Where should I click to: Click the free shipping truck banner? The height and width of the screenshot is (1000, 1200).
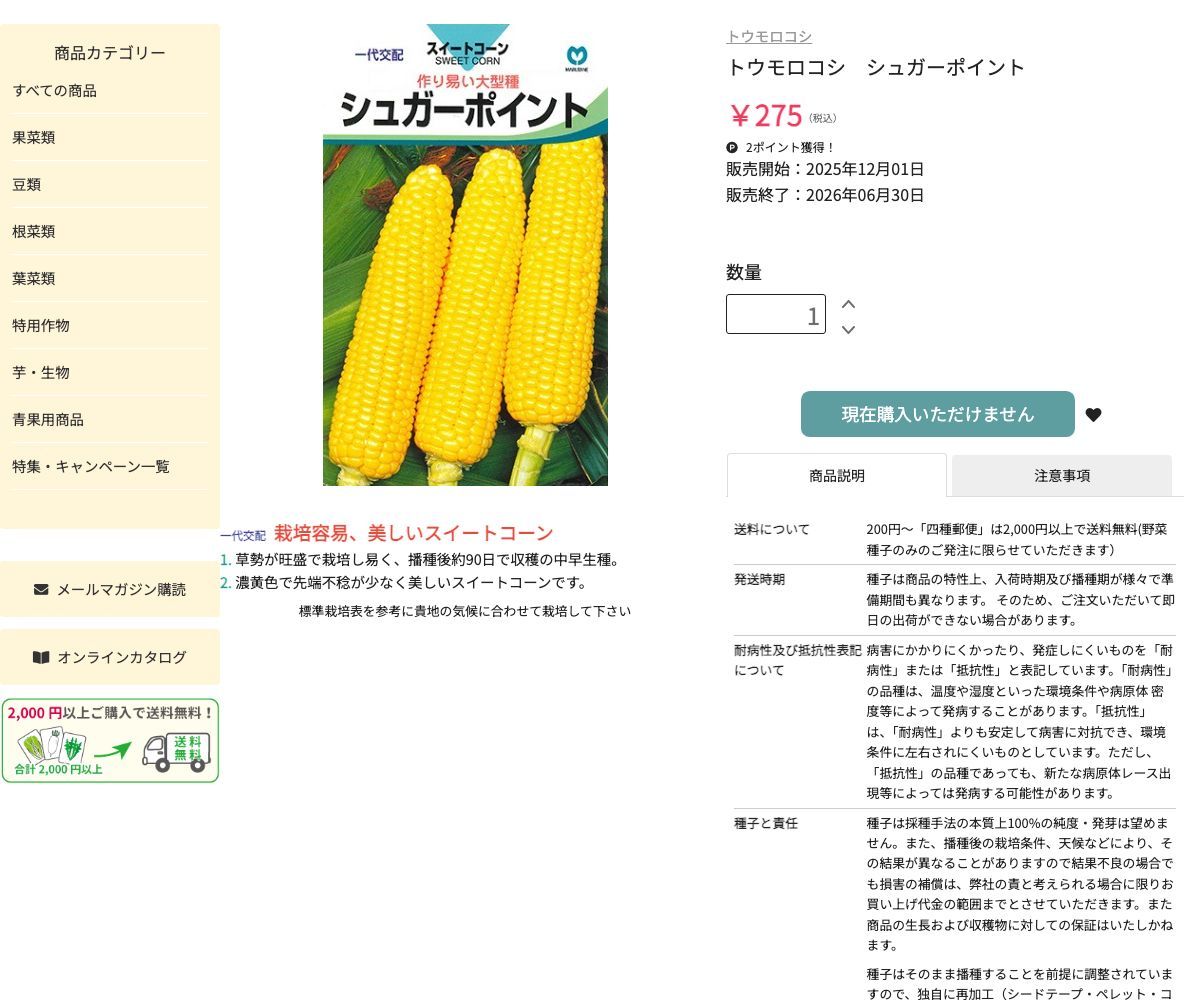110,741
